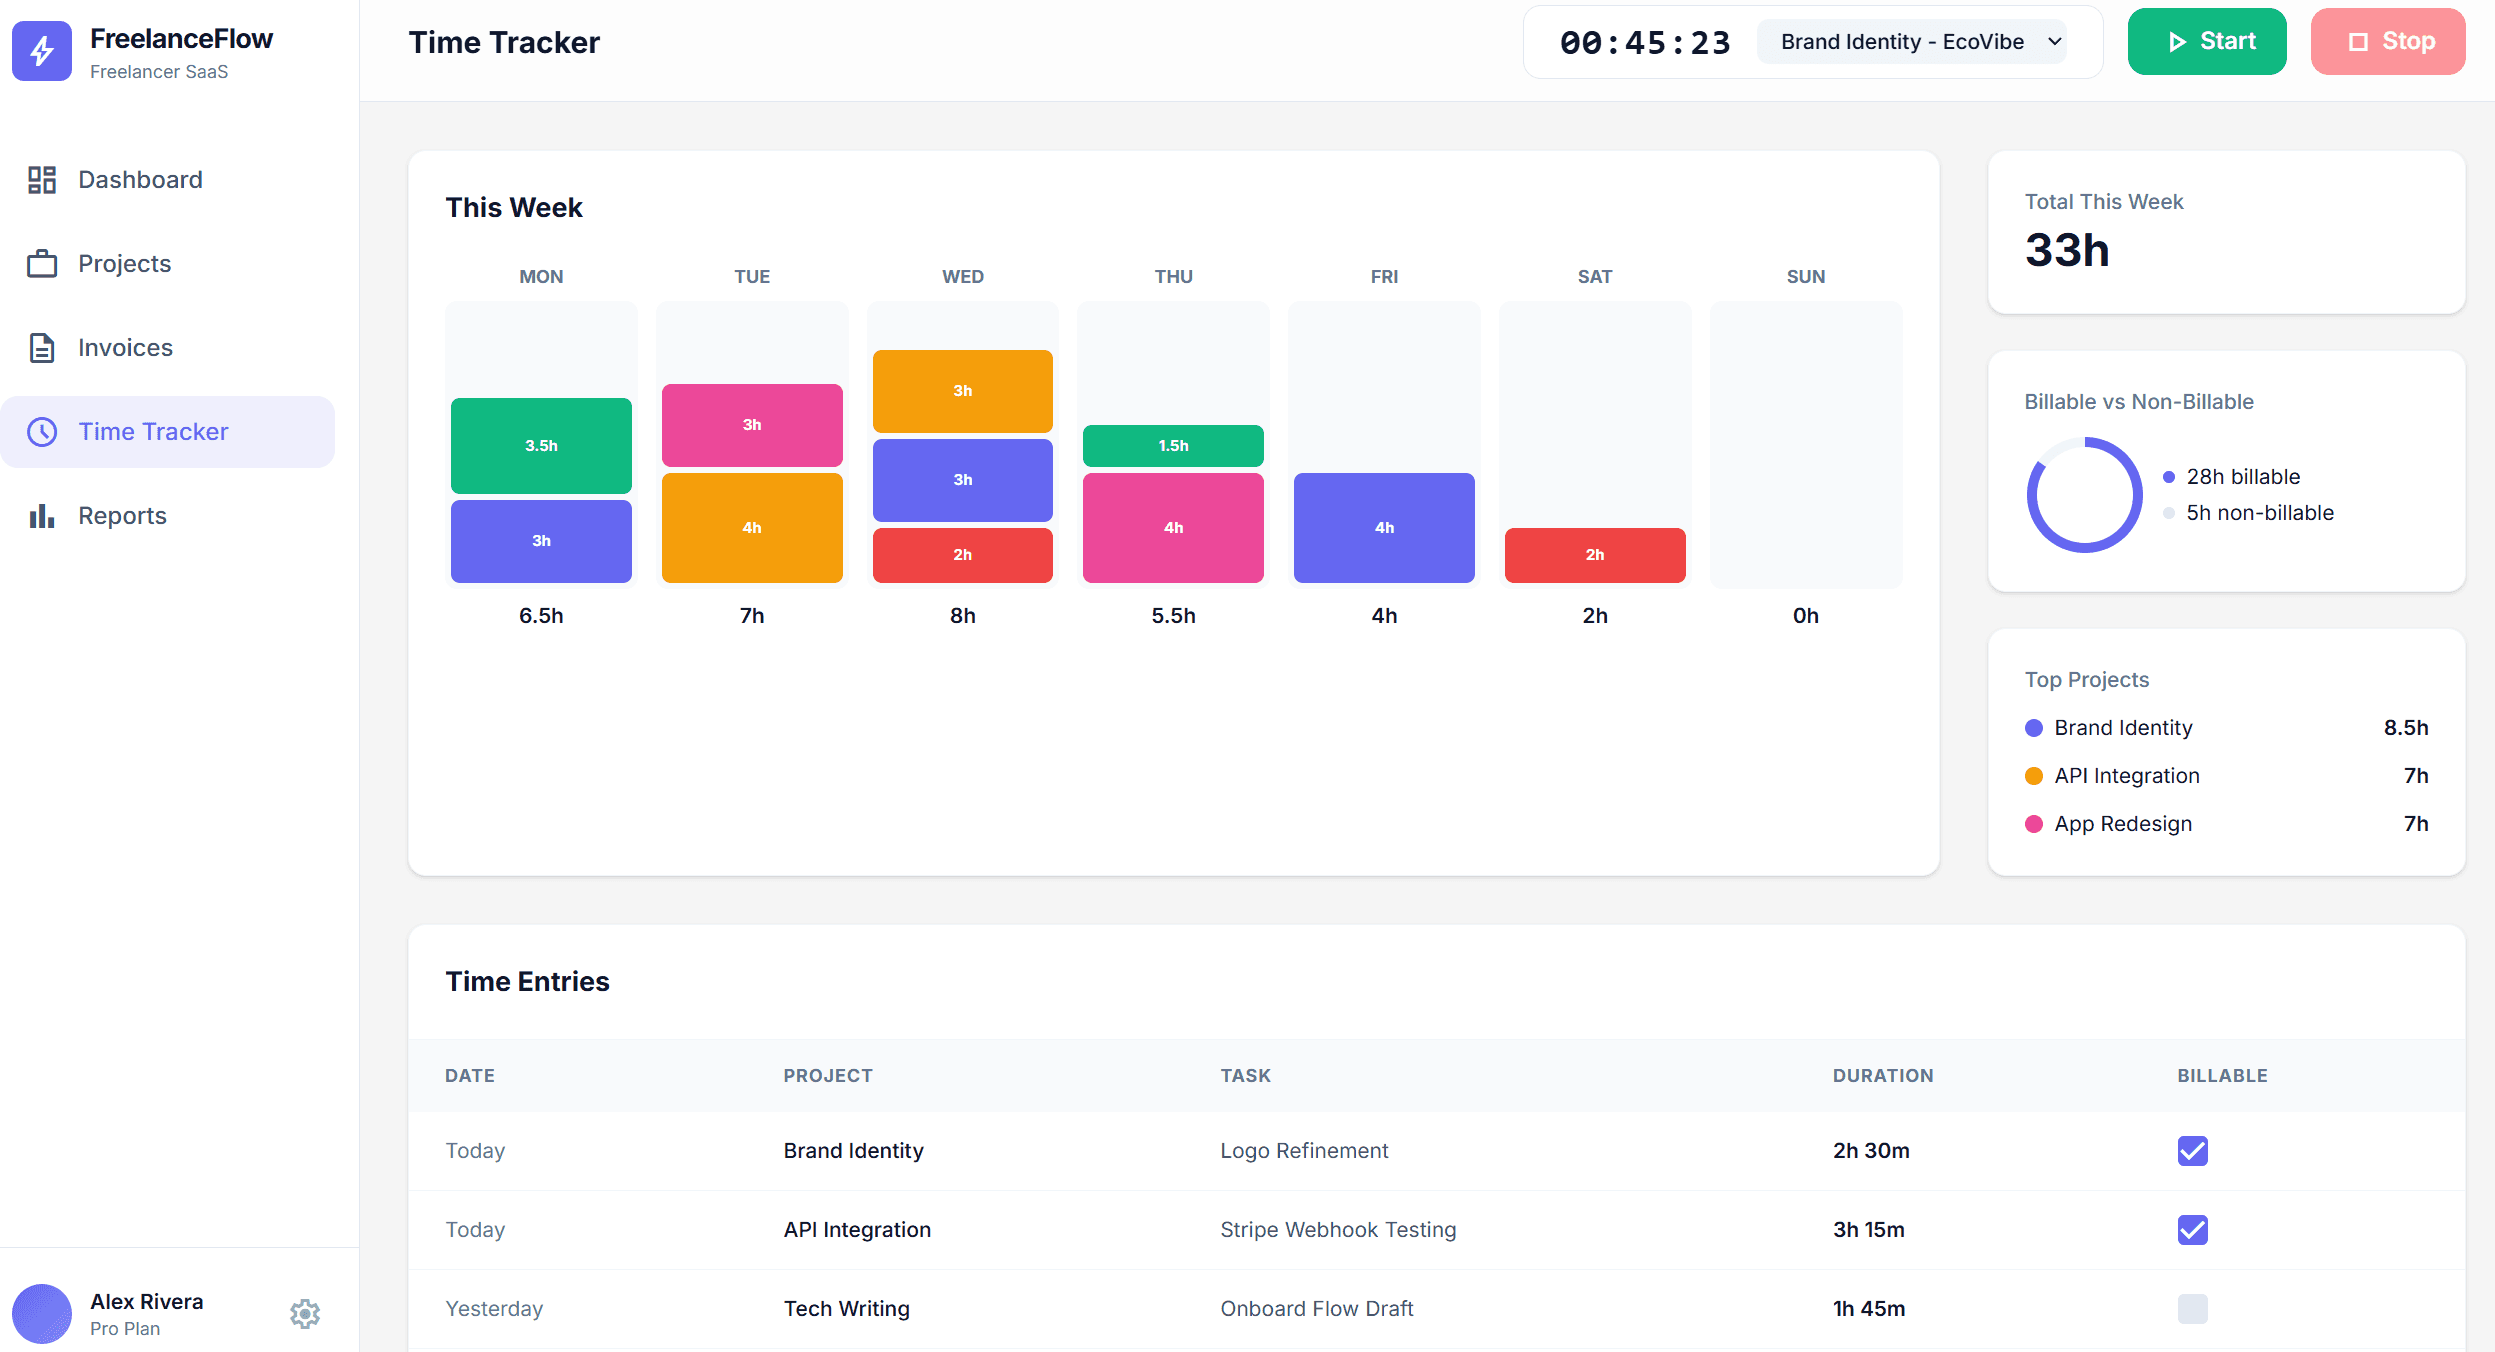Screen dimensions: 2495x1352
Task: Click the Brand Identity dot in Top Projects
Action: [x=2033, y=727]
